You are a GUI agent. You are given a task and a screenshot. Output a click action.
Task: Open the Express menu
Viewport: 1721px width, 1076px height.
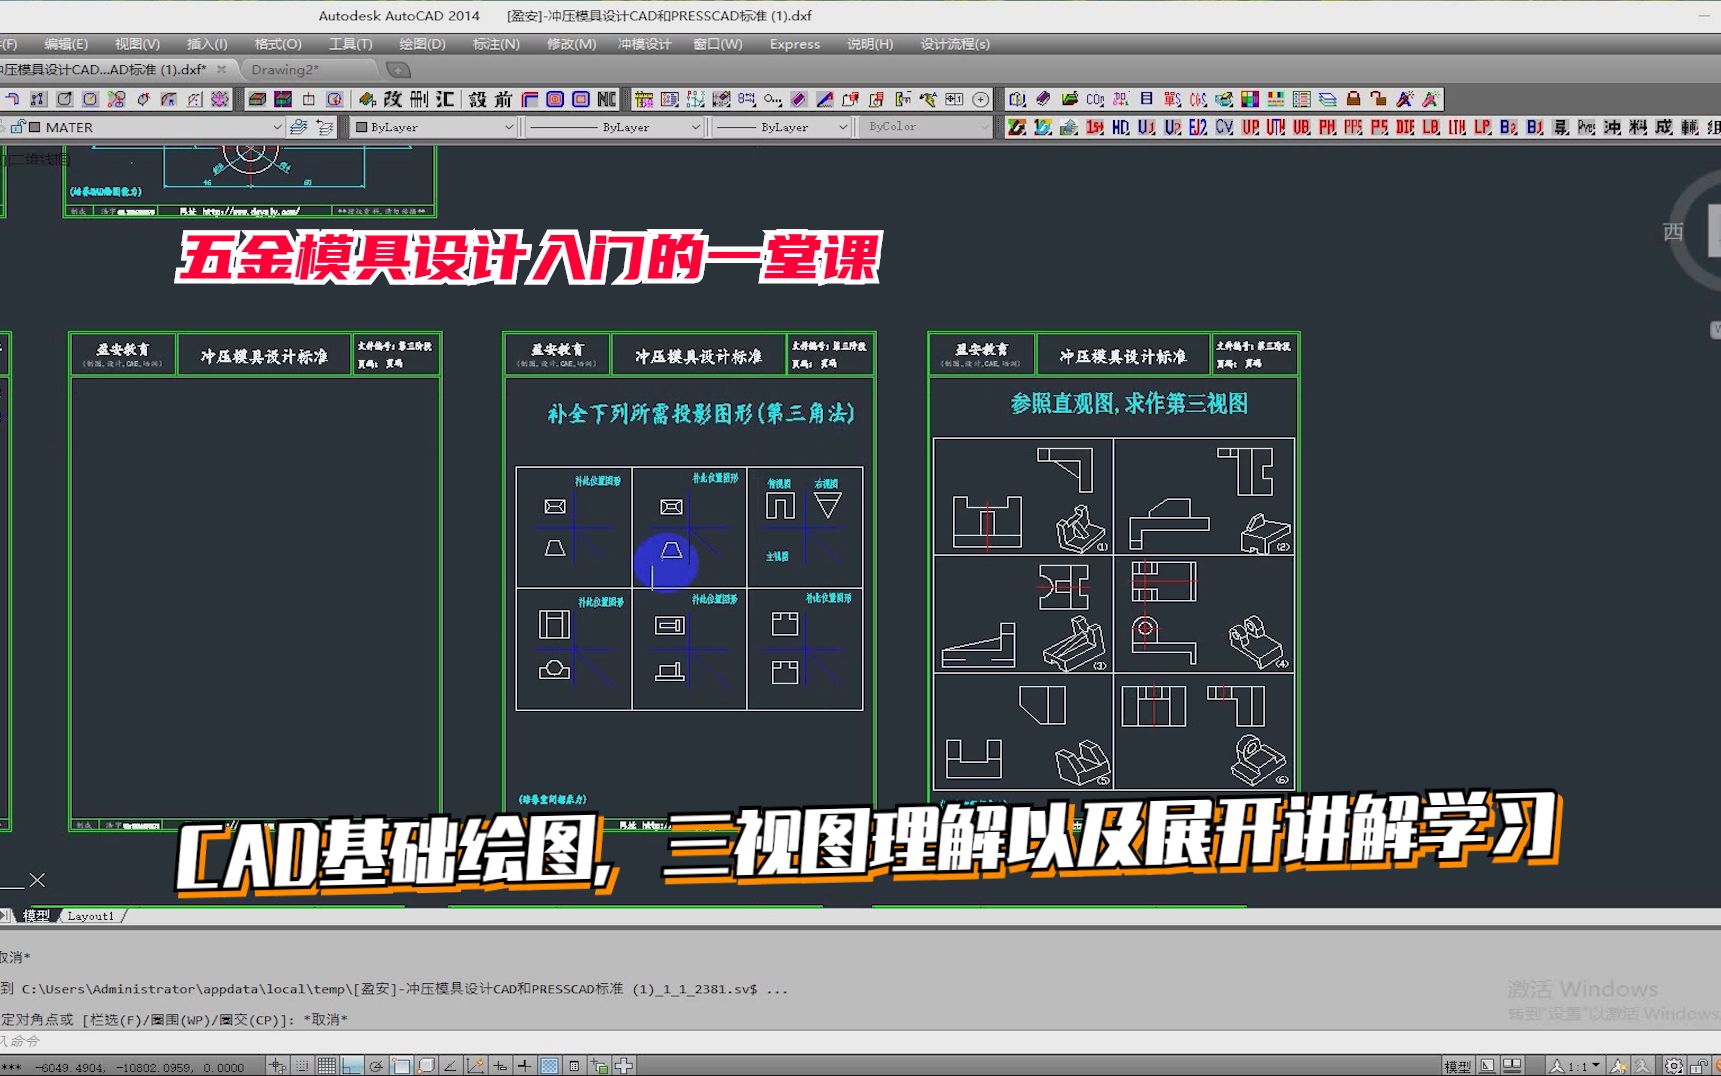[x=795, y=44]
